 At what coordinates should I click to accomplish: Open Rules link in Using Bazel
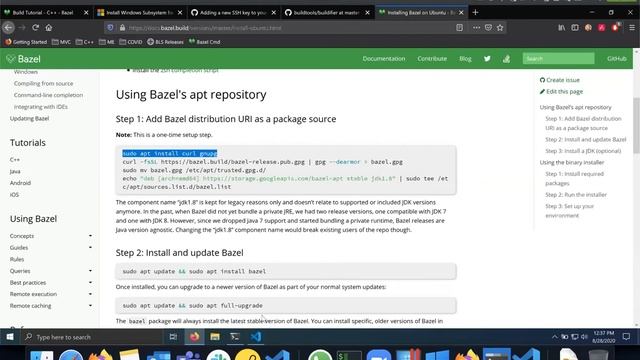tap(17, 259)
